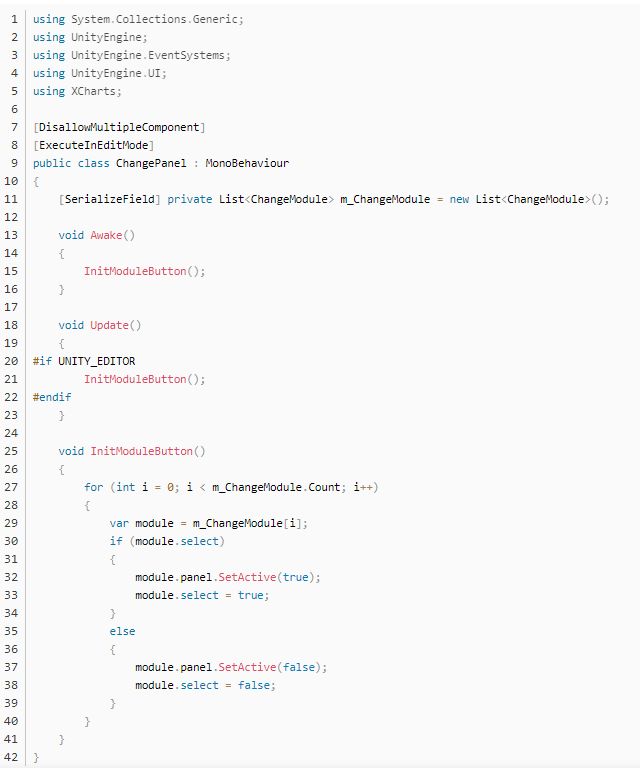Click the MonoBehaviour base class
Viewport: 640px width, 769px height.
(246, 163)
